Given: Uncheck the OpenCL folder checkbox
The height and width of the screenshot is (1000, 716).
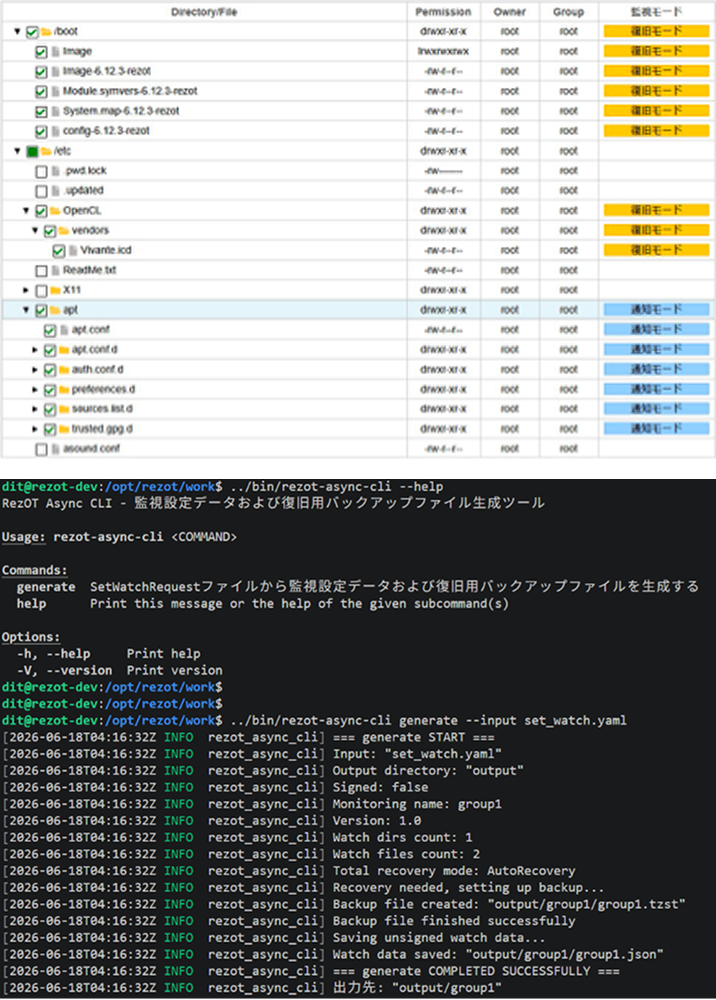Looking at the screenshot, I should tap(41, 210).
